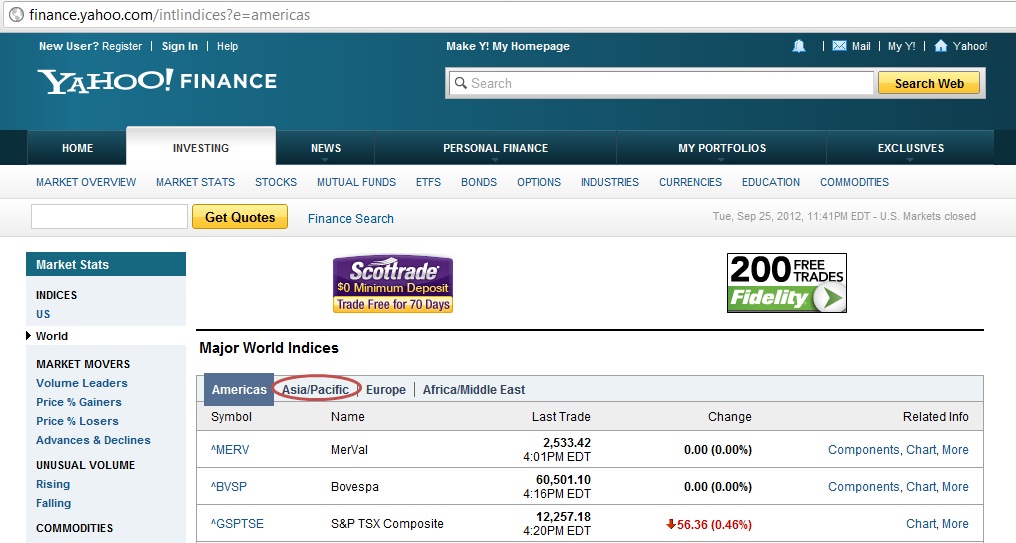Click the black arrow marker beside World
The width and height of the screenshot is (1016, 543).
[29, 336]
